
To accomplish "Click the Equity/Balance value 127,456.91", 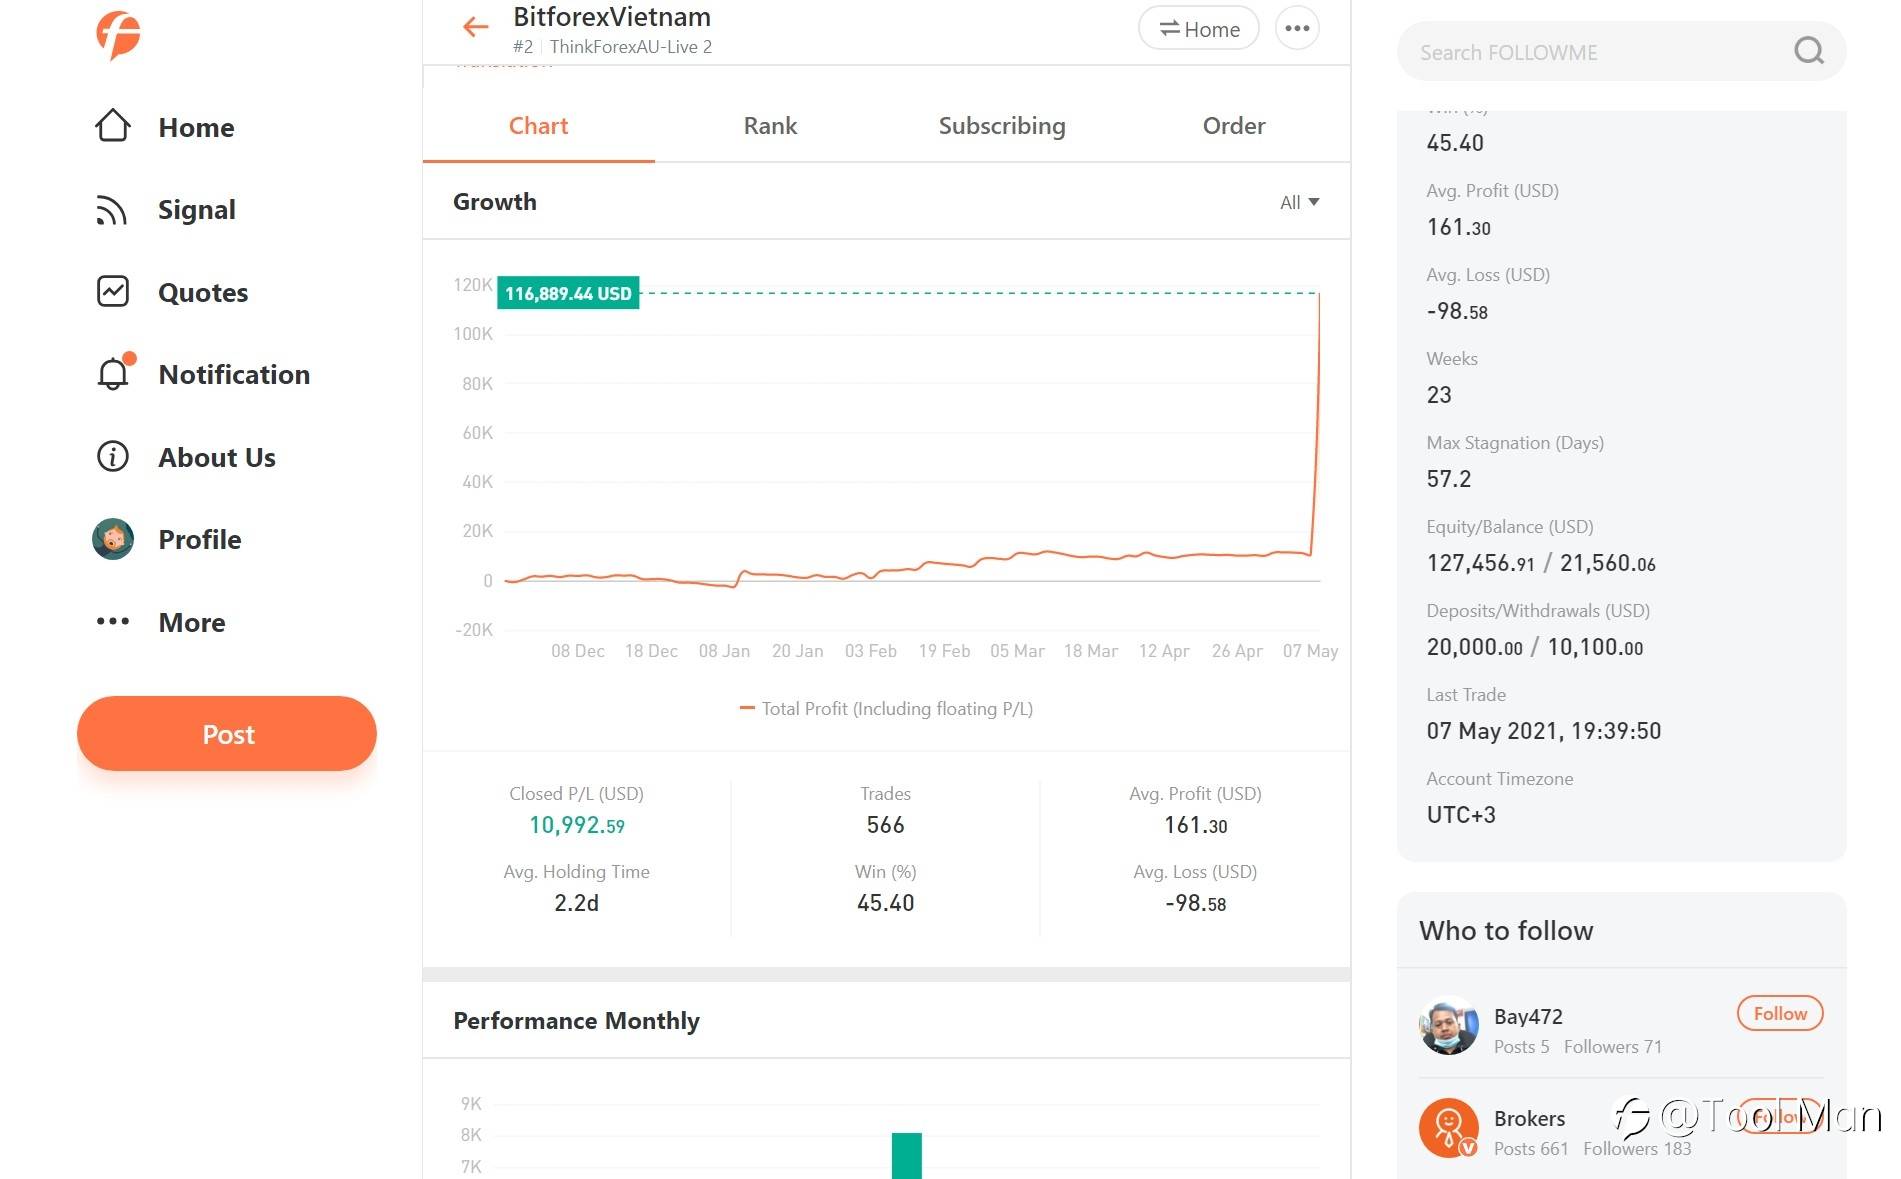I will pyautogui.click(x=1480, y=563).
